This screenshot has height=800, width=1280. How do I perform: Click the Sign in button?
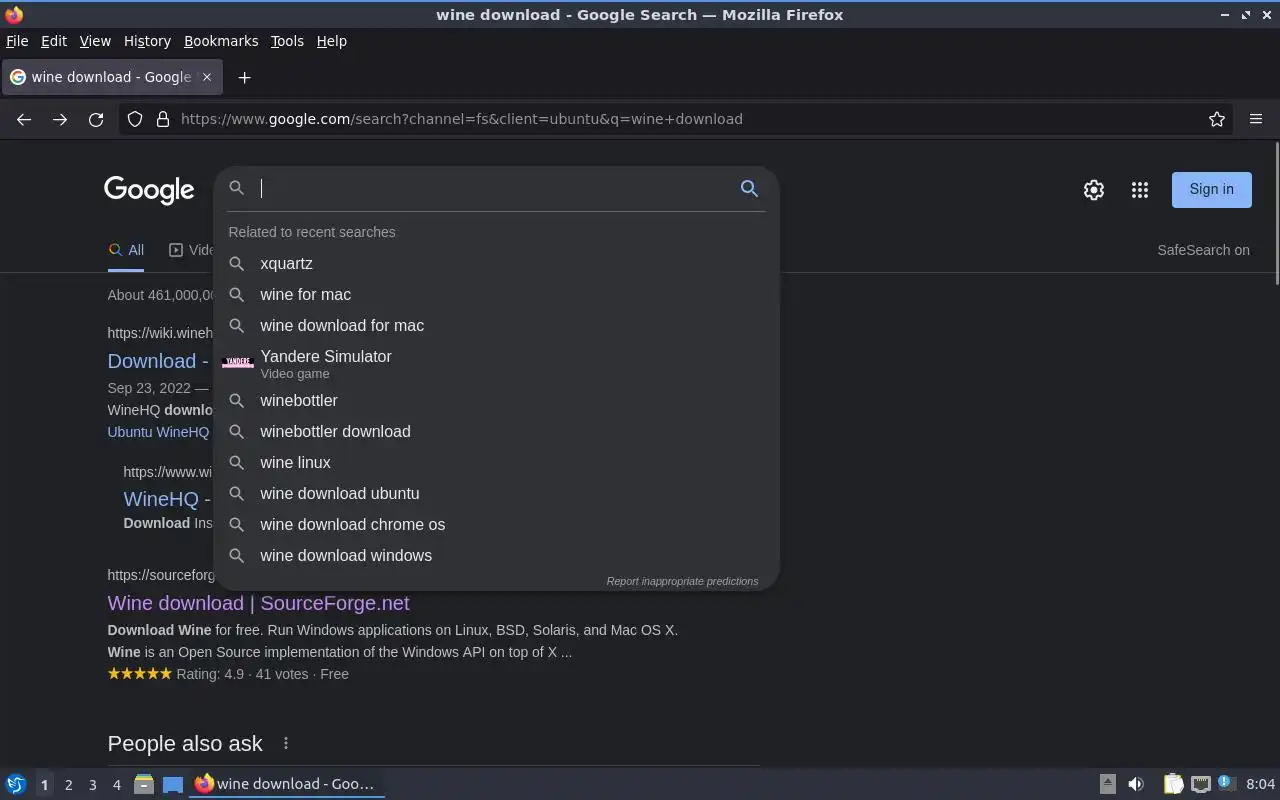click(1211, 189)
